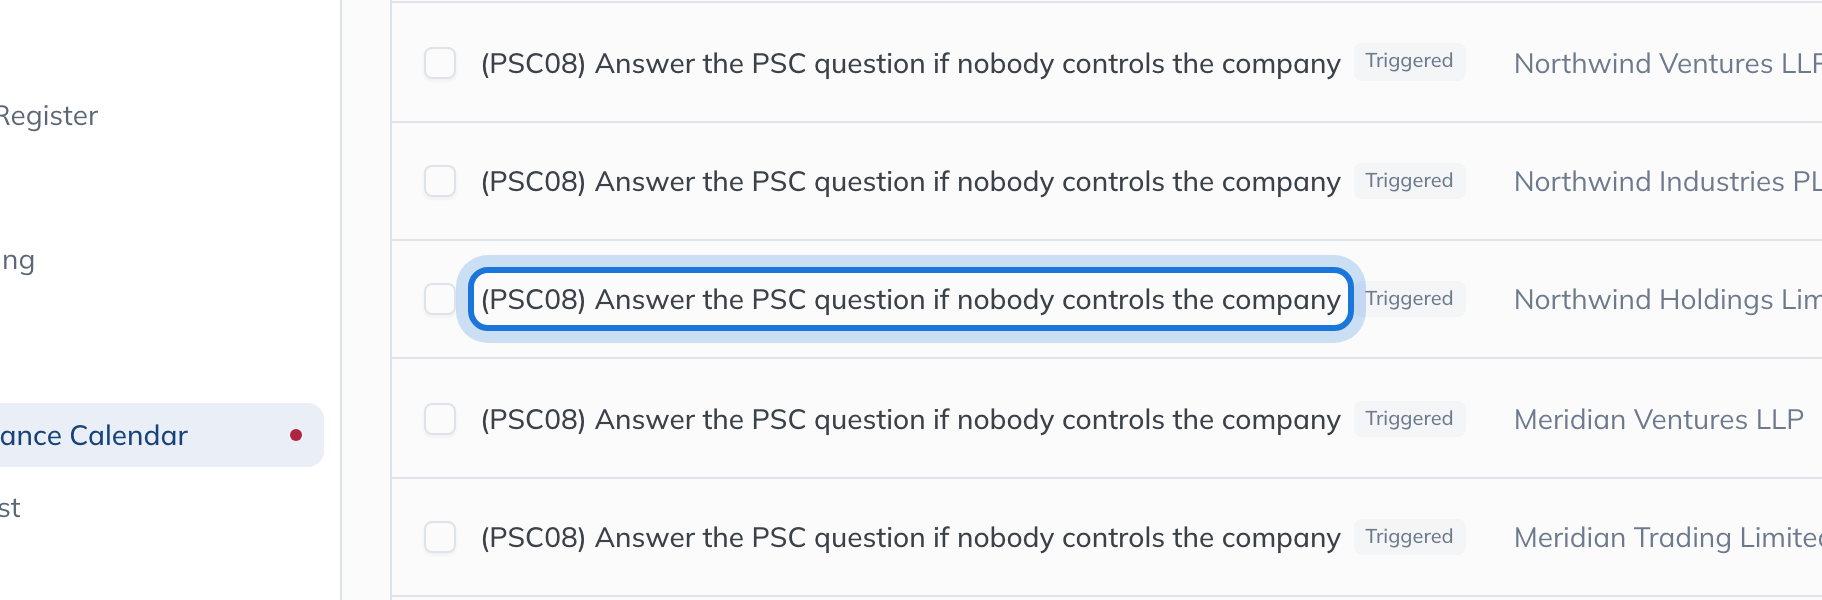
Task: Mark the checkbox for the Meridian Trading Limited row
Action: [440, 537]
